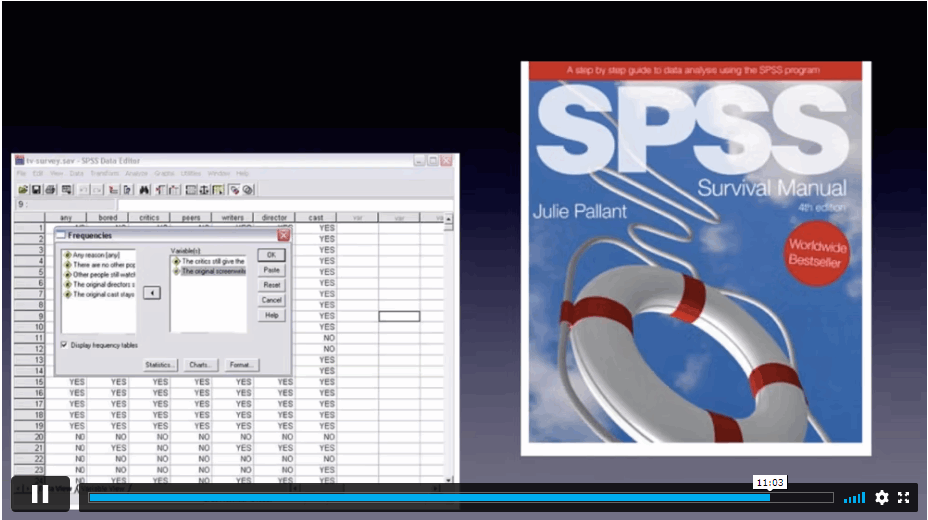Open the File menu in SPSS
This screenshot has height=520, width=928.
click(x=21, y=173)
